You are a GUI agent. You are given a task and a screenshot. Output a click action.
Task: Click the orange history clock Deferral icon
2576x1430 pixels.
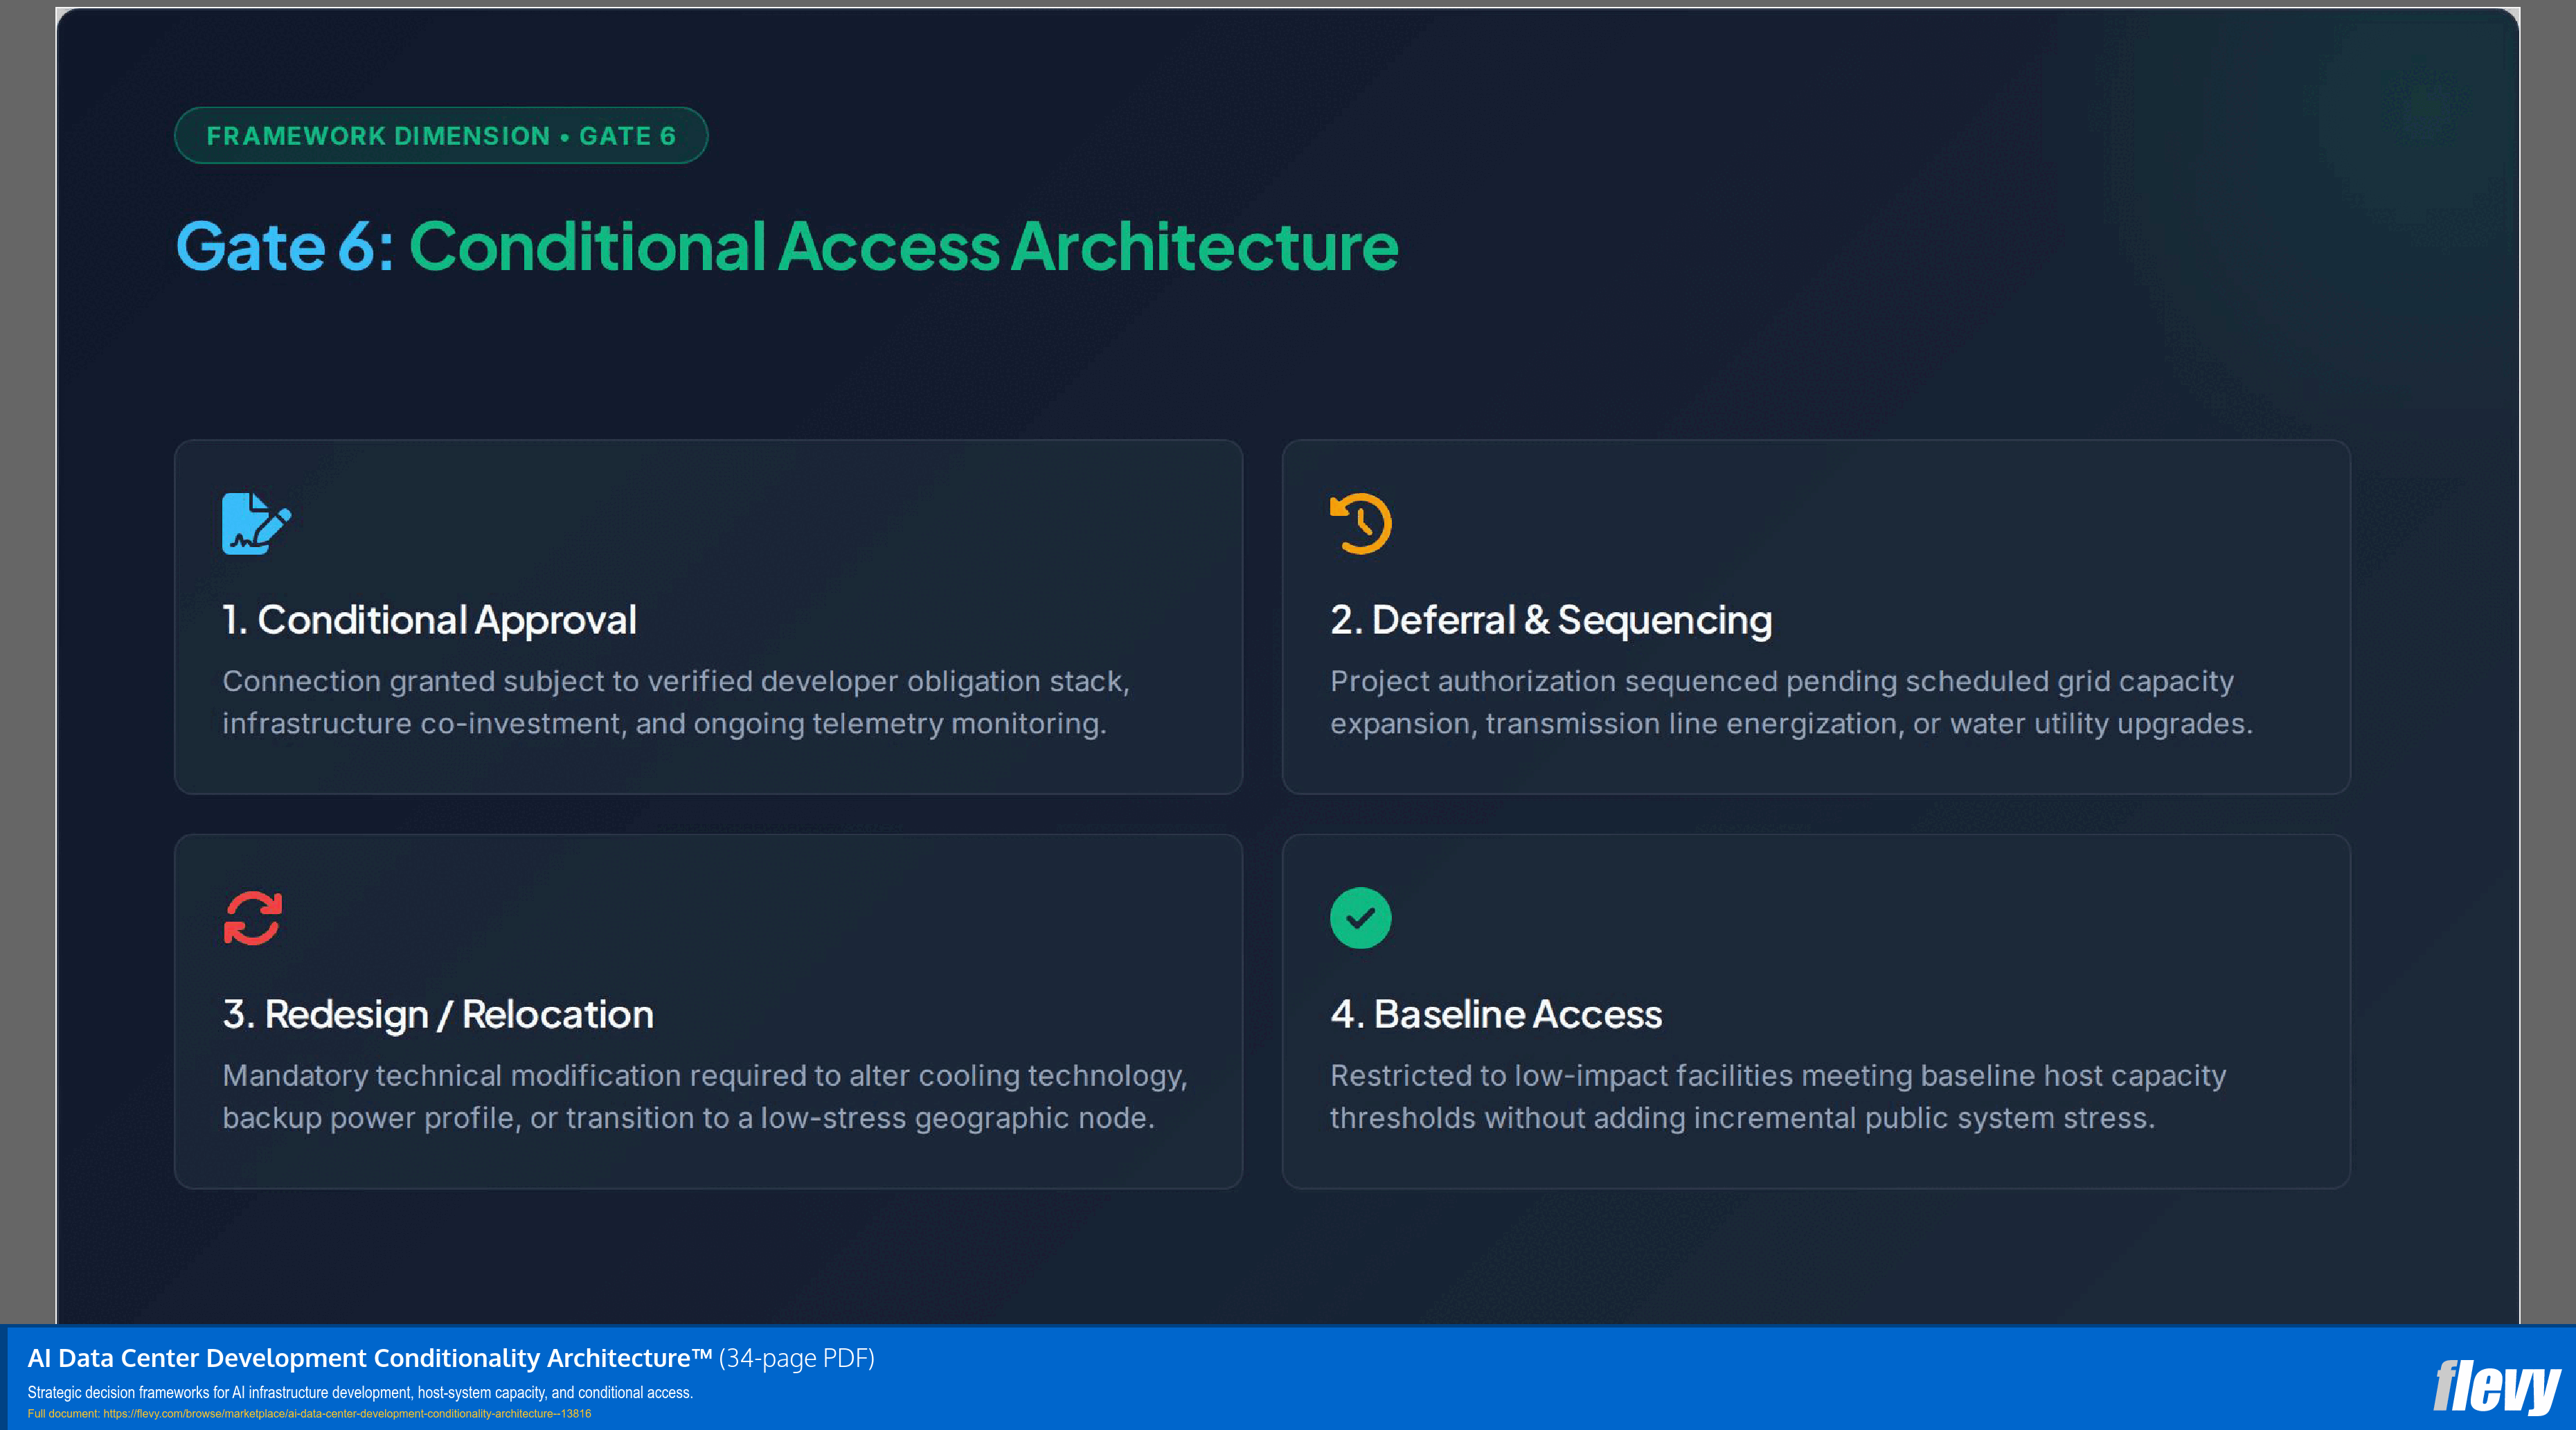click(x=1360, y=523)
